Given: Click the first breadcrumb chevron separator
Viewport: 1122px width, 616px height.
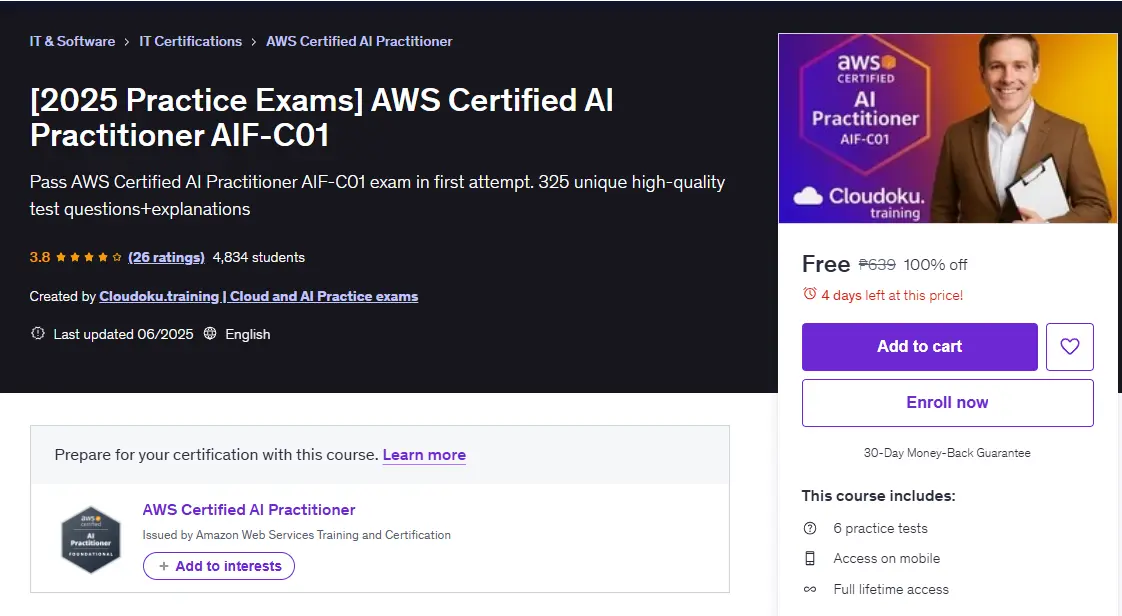Looking at the screenshot, I should [x=127, y=41].
